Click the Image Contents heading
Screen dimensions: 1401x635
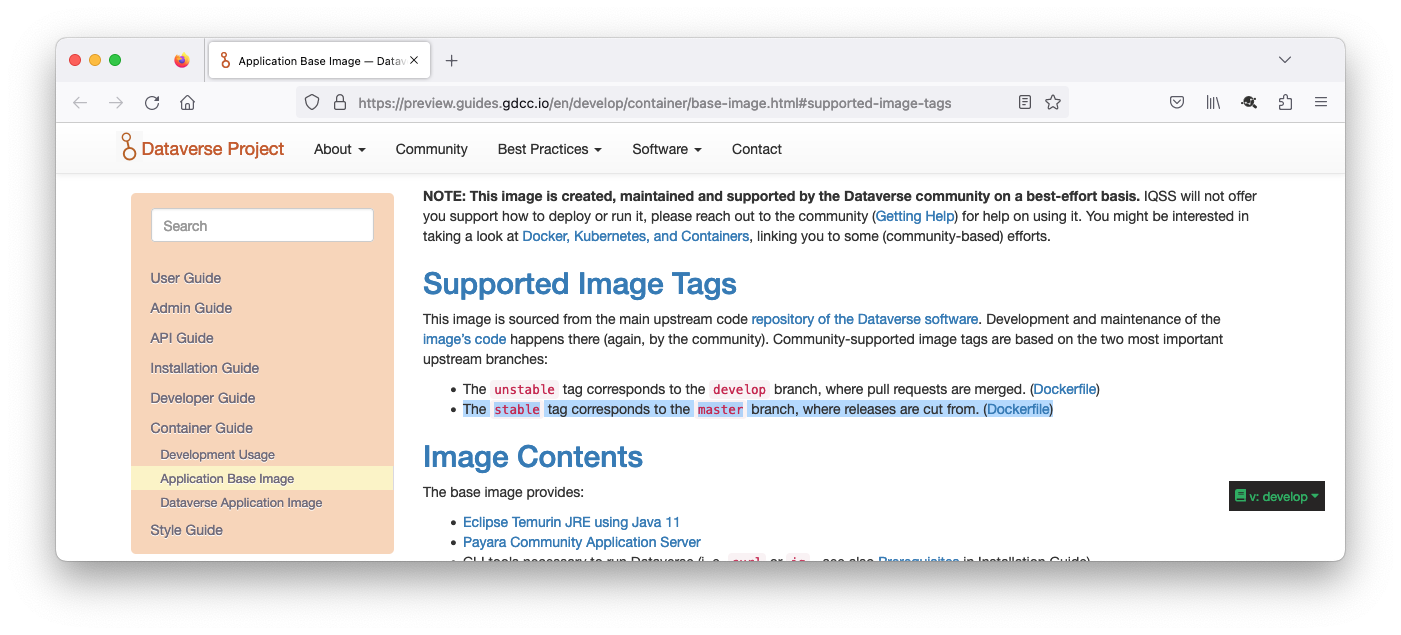533,457
